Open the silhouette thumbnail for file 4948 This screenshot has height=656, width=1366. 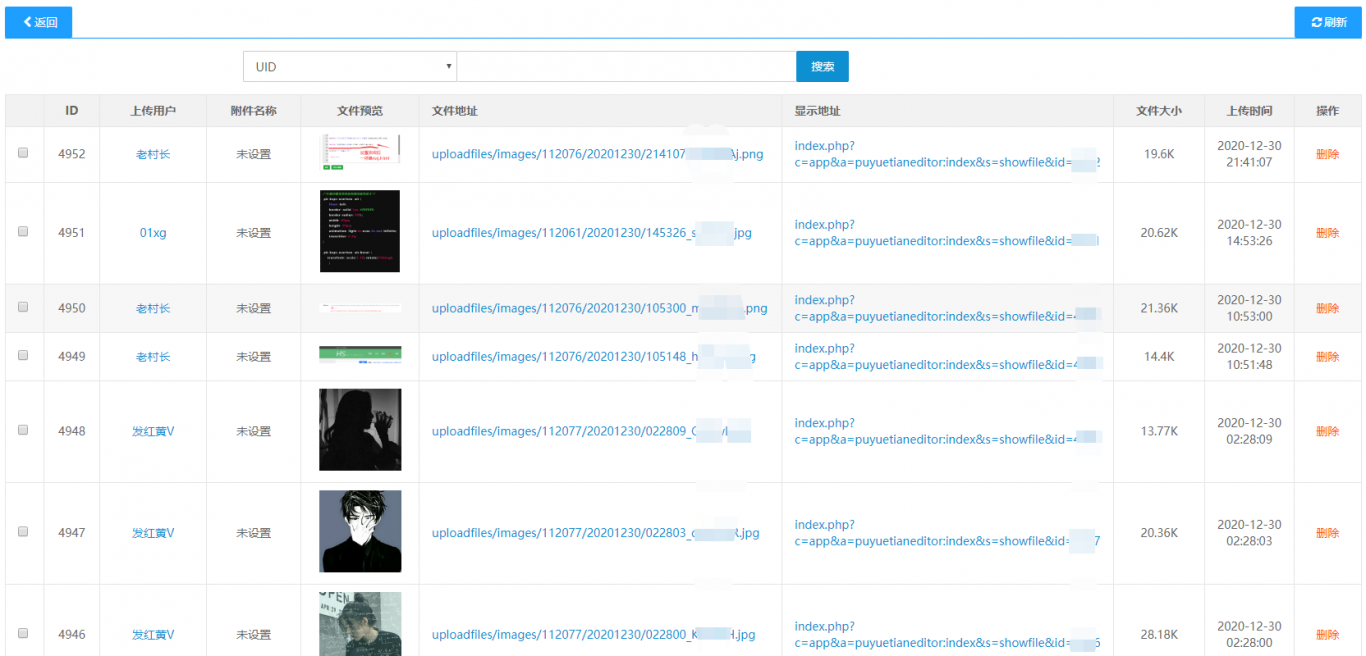click(360, 430)
